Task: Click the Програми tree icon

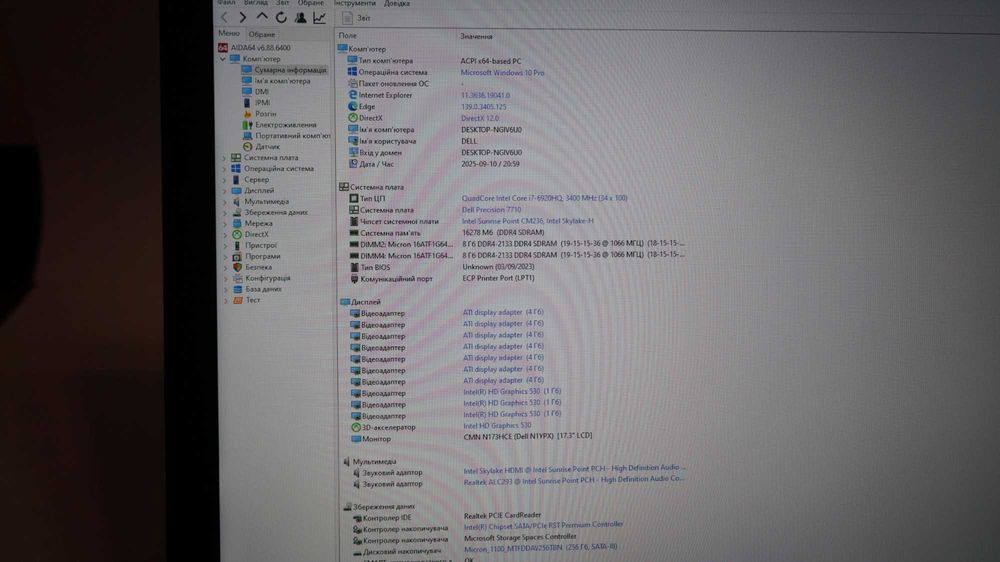Action: click(237, 256)
